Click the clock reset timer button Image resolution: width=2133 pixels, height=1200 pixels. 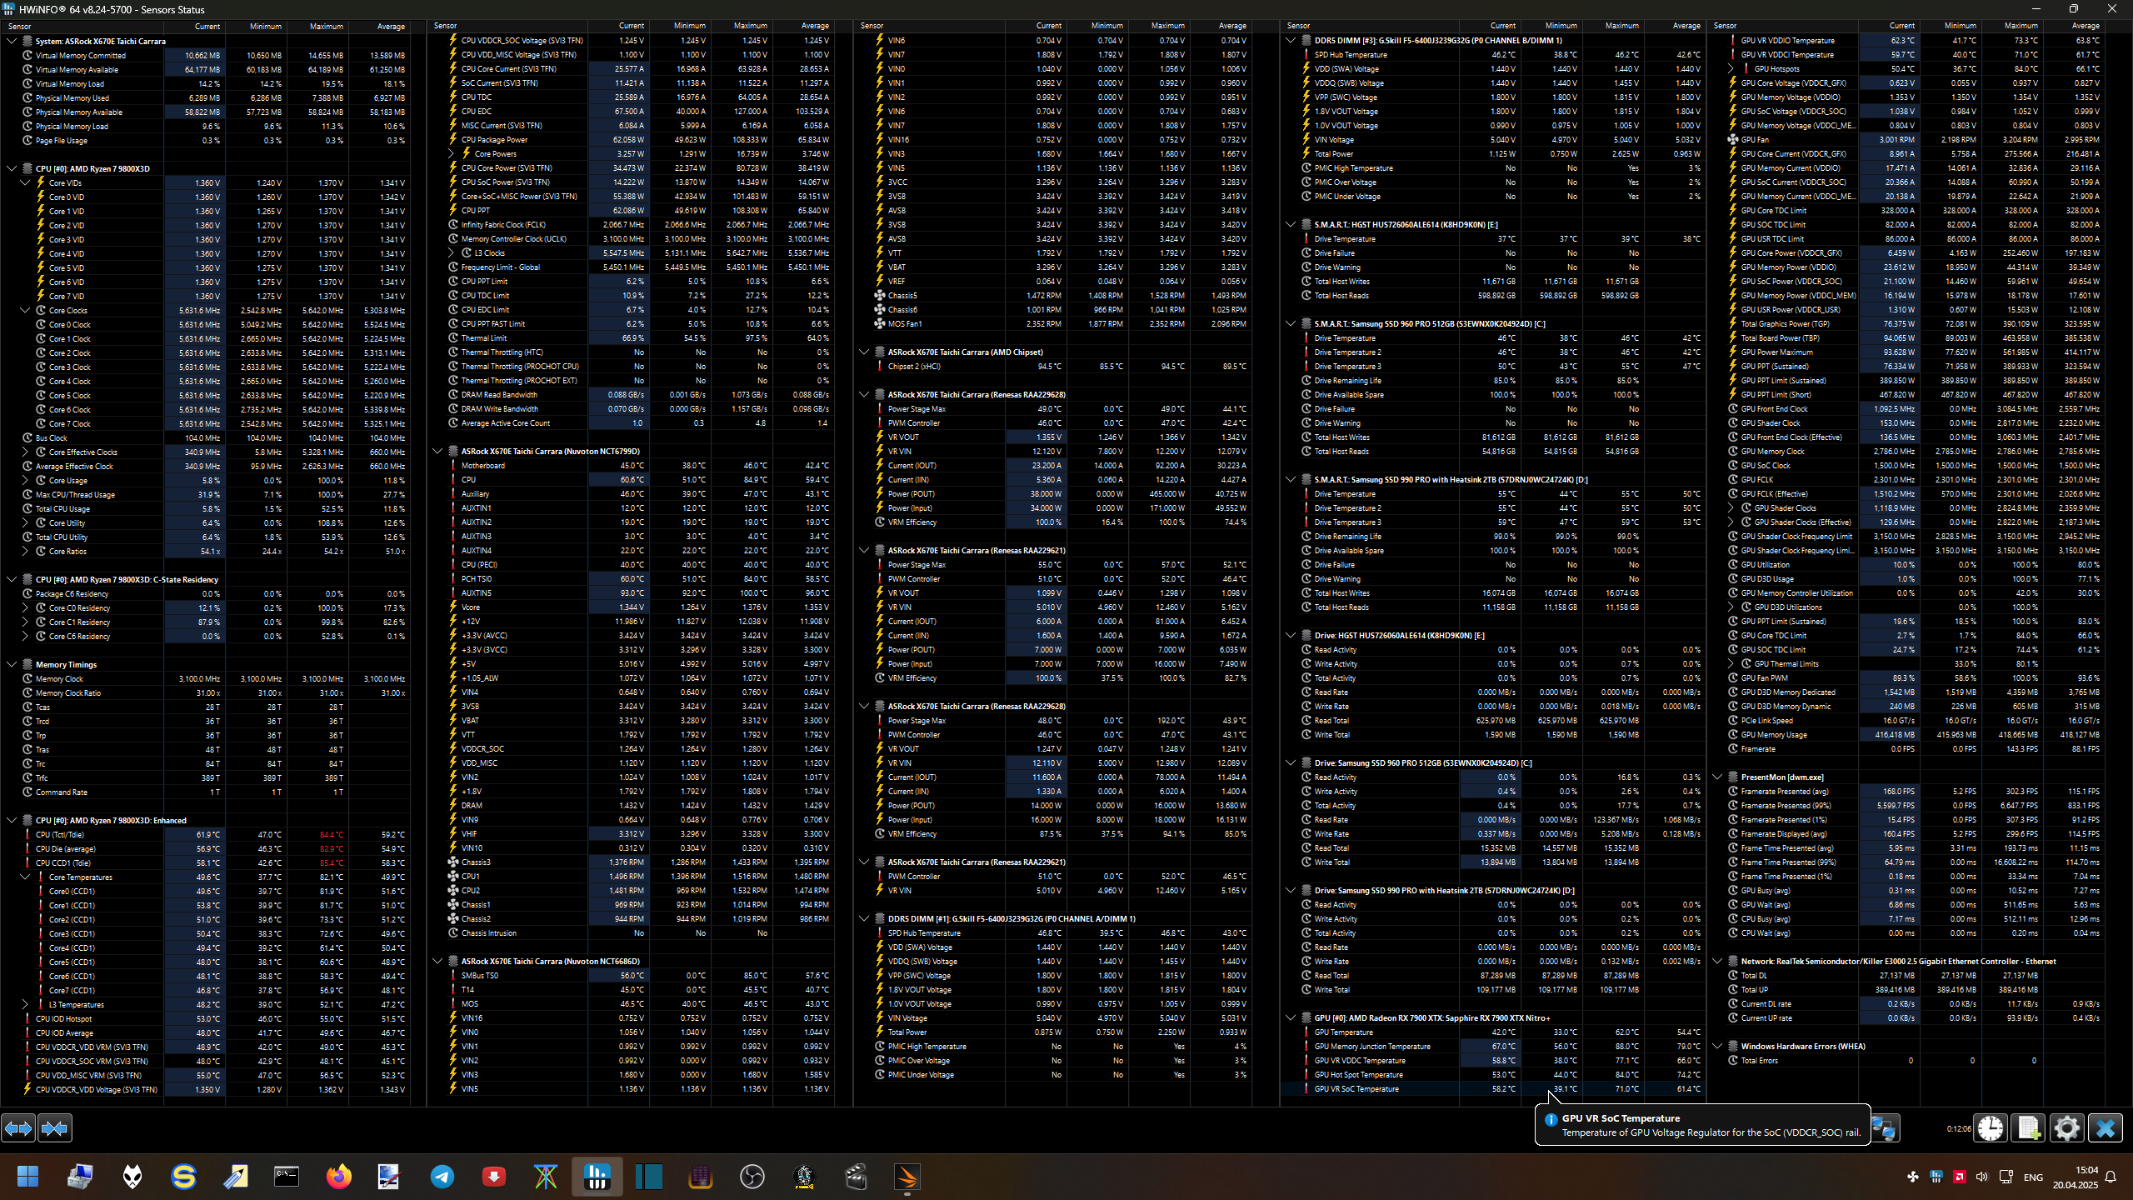(1990, 1128)
